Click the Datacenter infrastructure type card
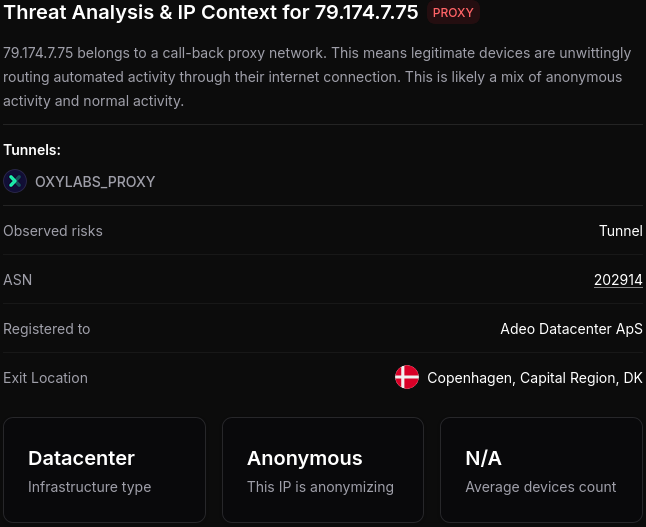 pyautogui.click(x=104, y=470)
